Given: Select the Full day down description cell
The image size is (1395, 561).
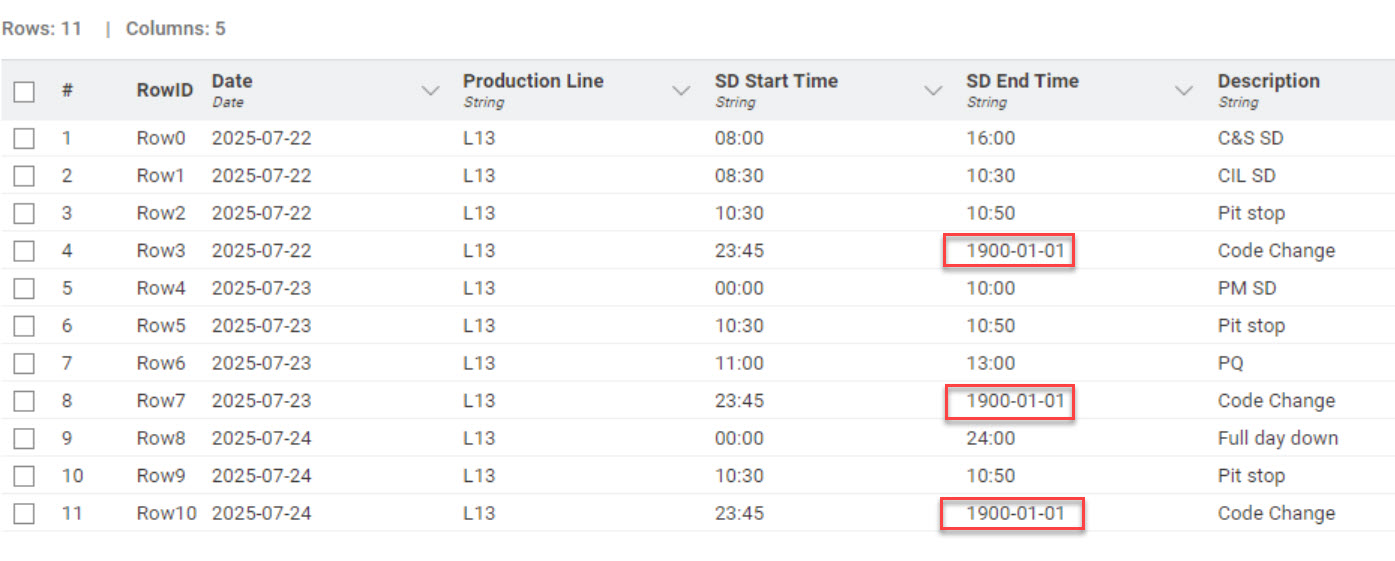Looking at the screenshot, I should pyautogui.click(x=1277, y=438).
